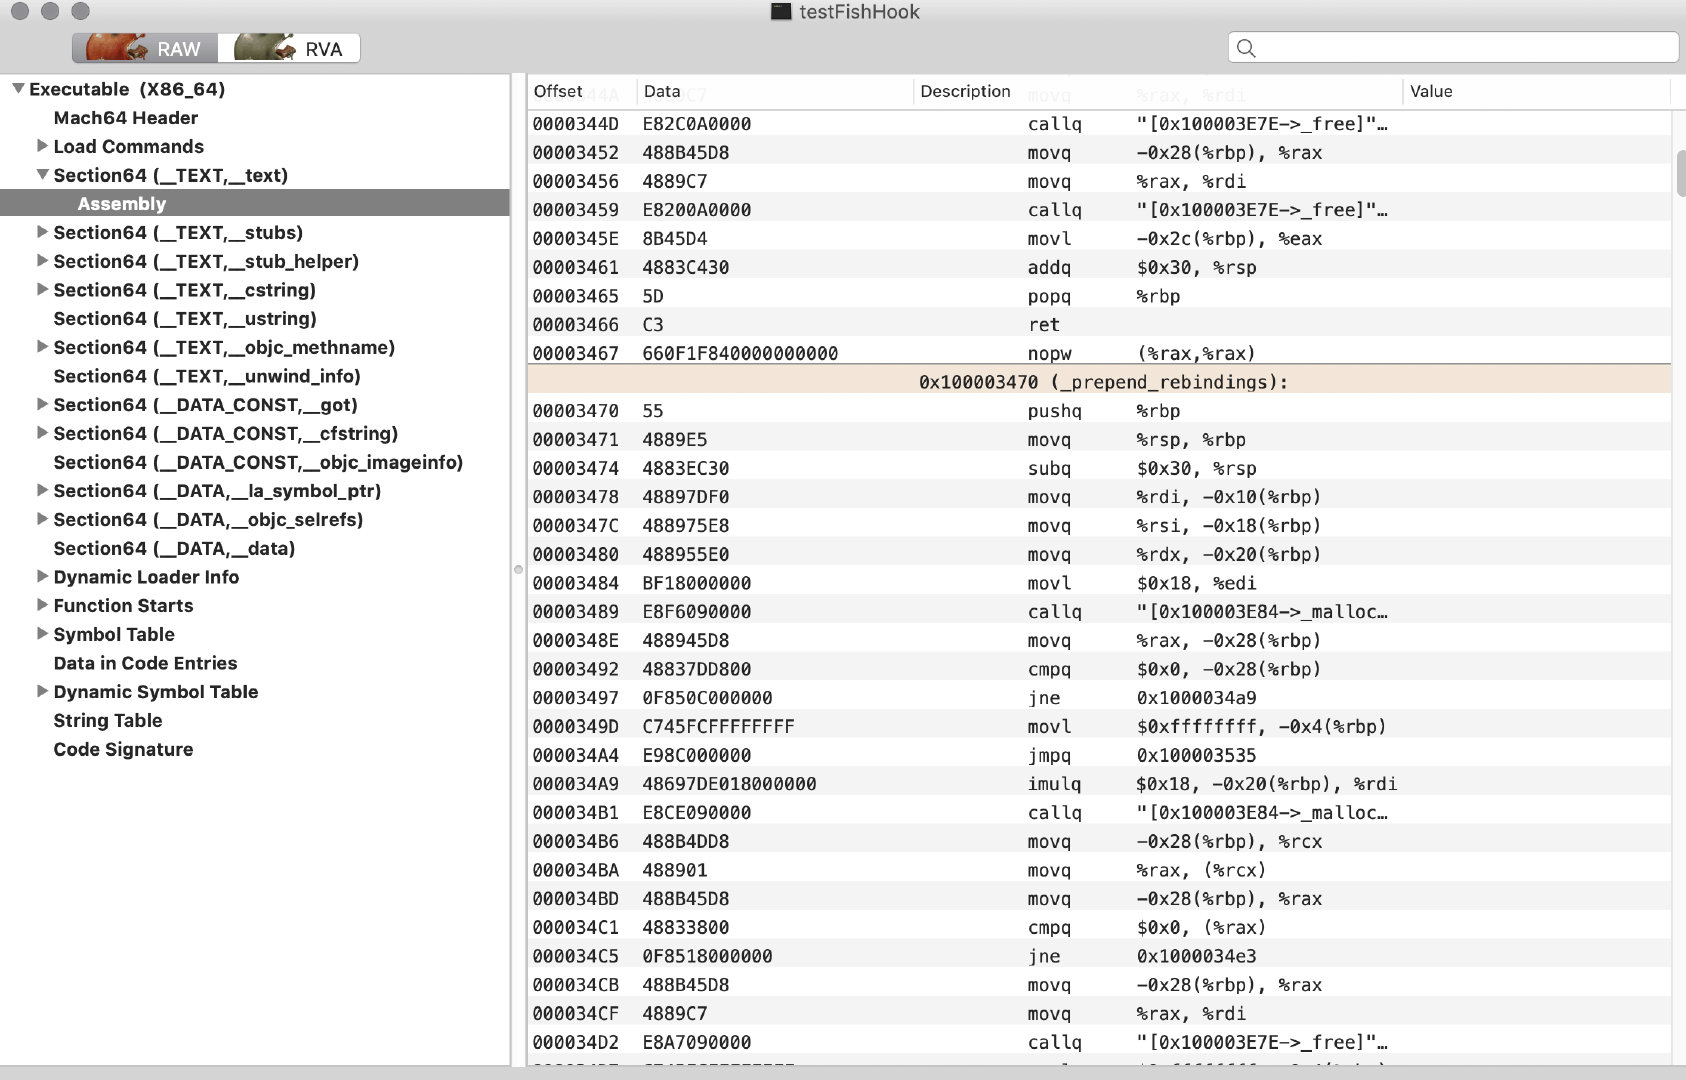Click free callq at offset 000034D2

point(1099,1042)
